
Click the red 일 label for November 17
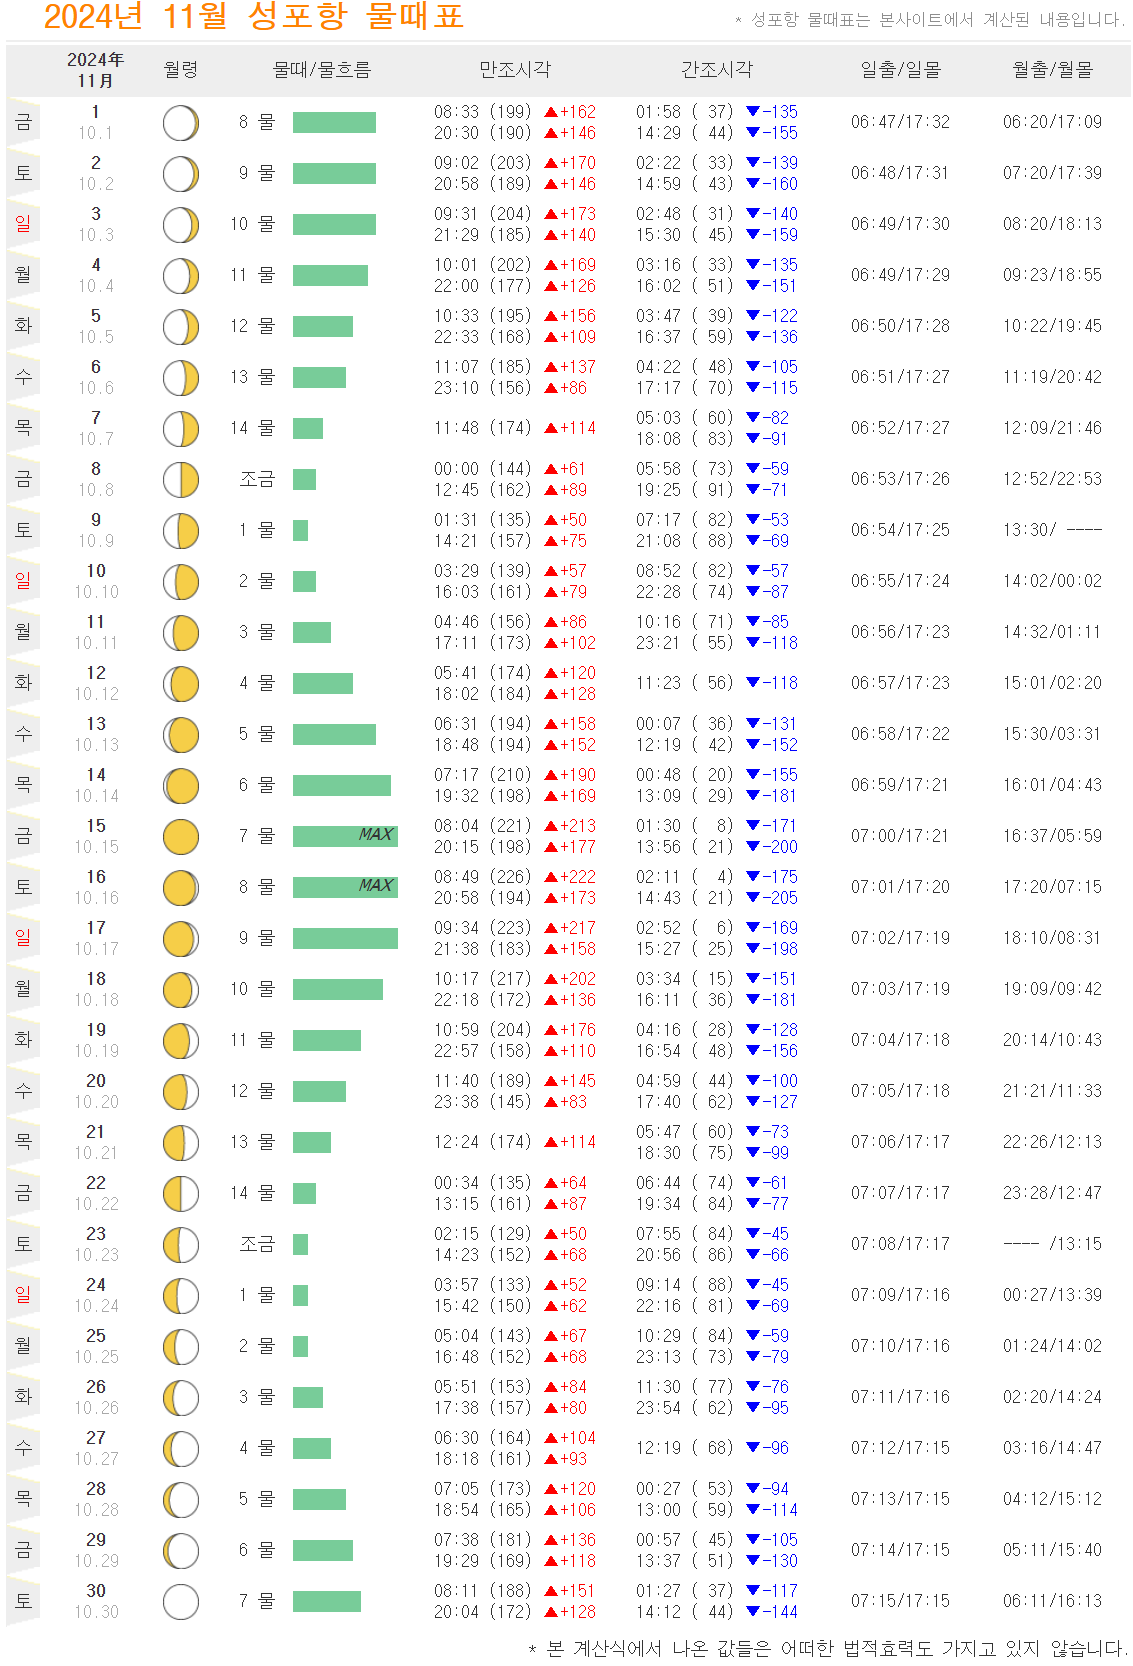(x=23, y=938)
